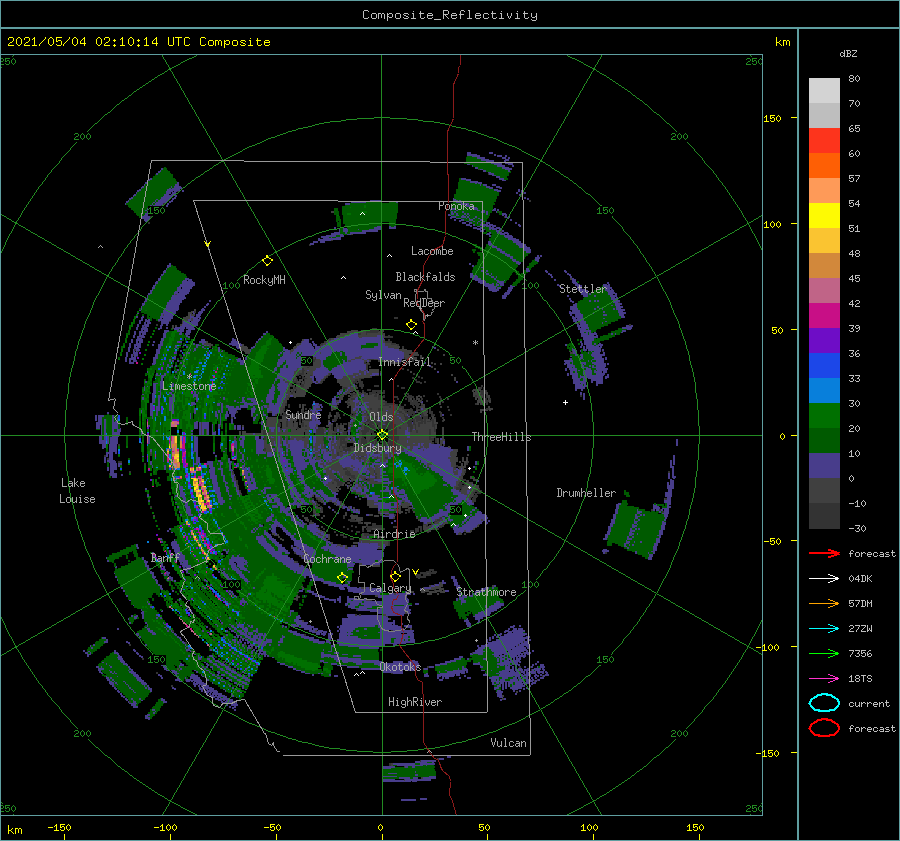Click the Didsbury label
The image size is (900, 841).
[x=378, y=448]
